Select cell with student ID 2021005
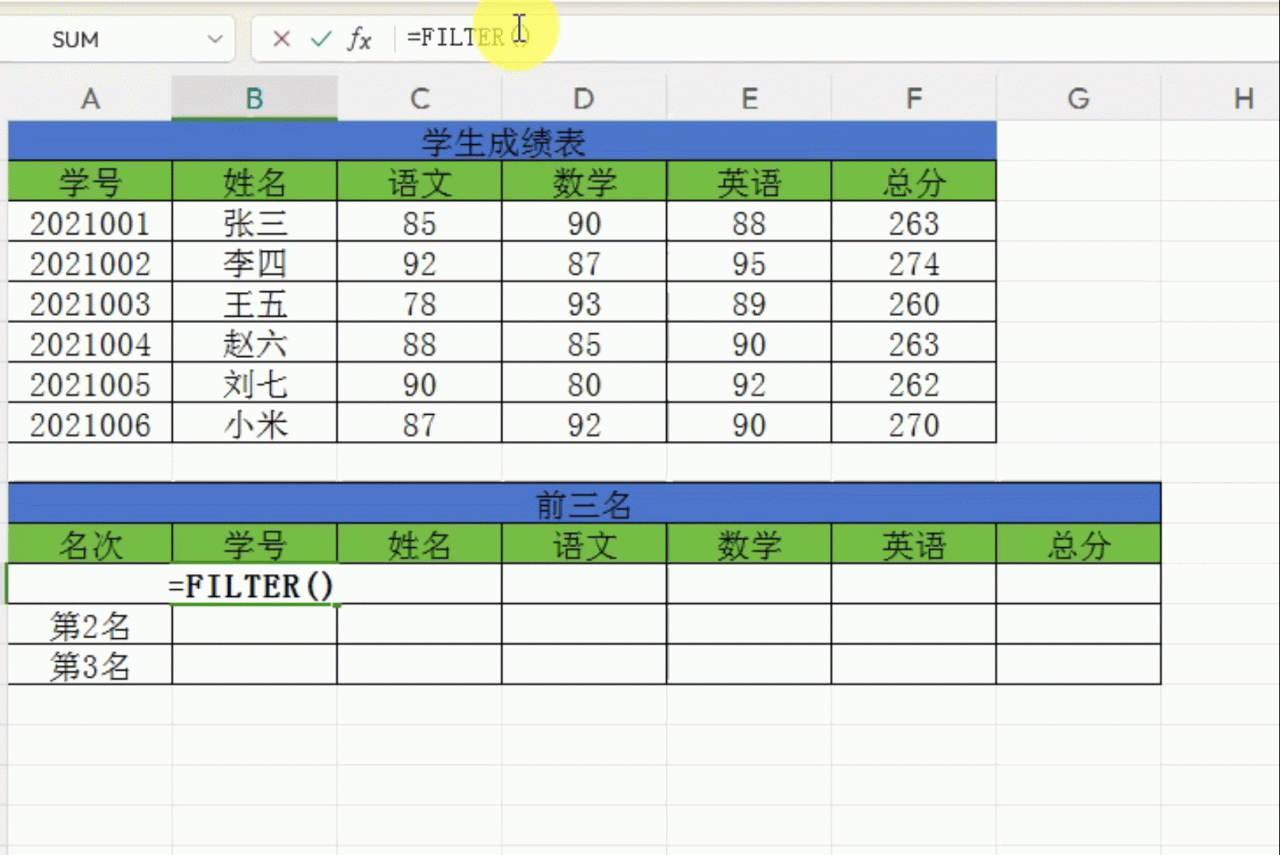Screen dimensions: 1280x855 point(90,383)
